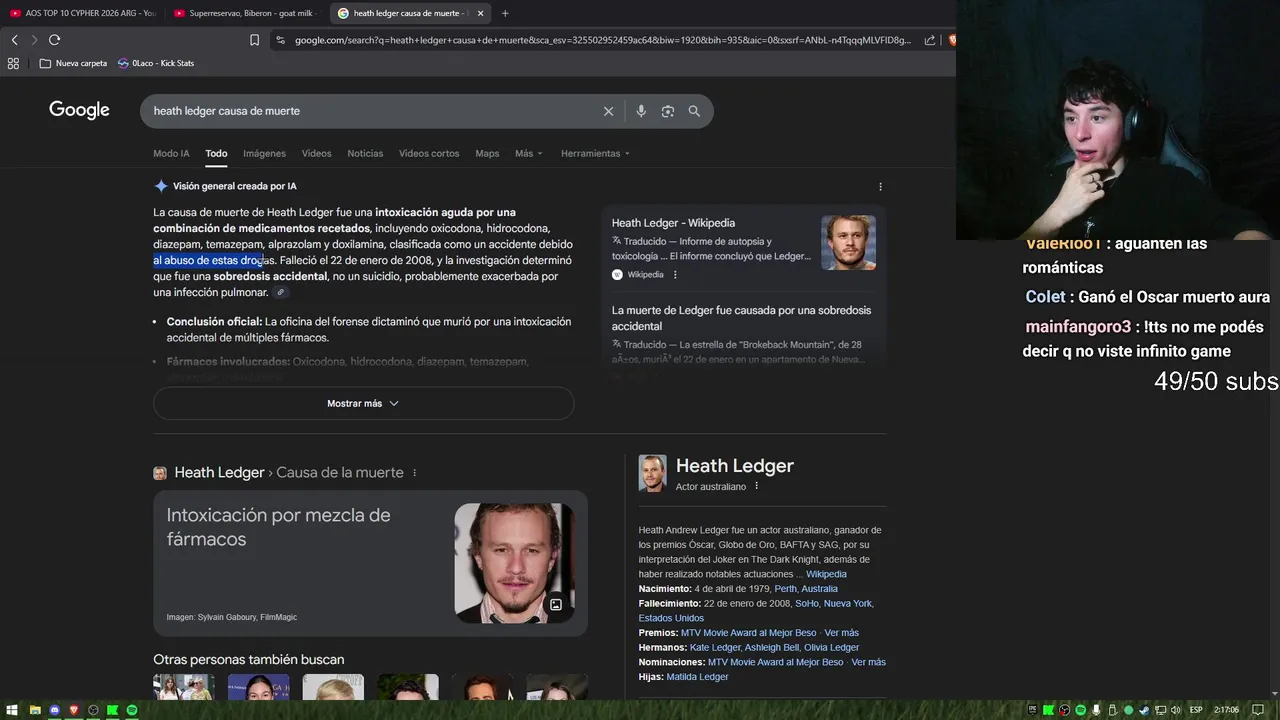Image resolution: width=1280 pixels, height=720 pixels.
Task: Open the Steam icon in the system tray
Action: click(1144, 710)
